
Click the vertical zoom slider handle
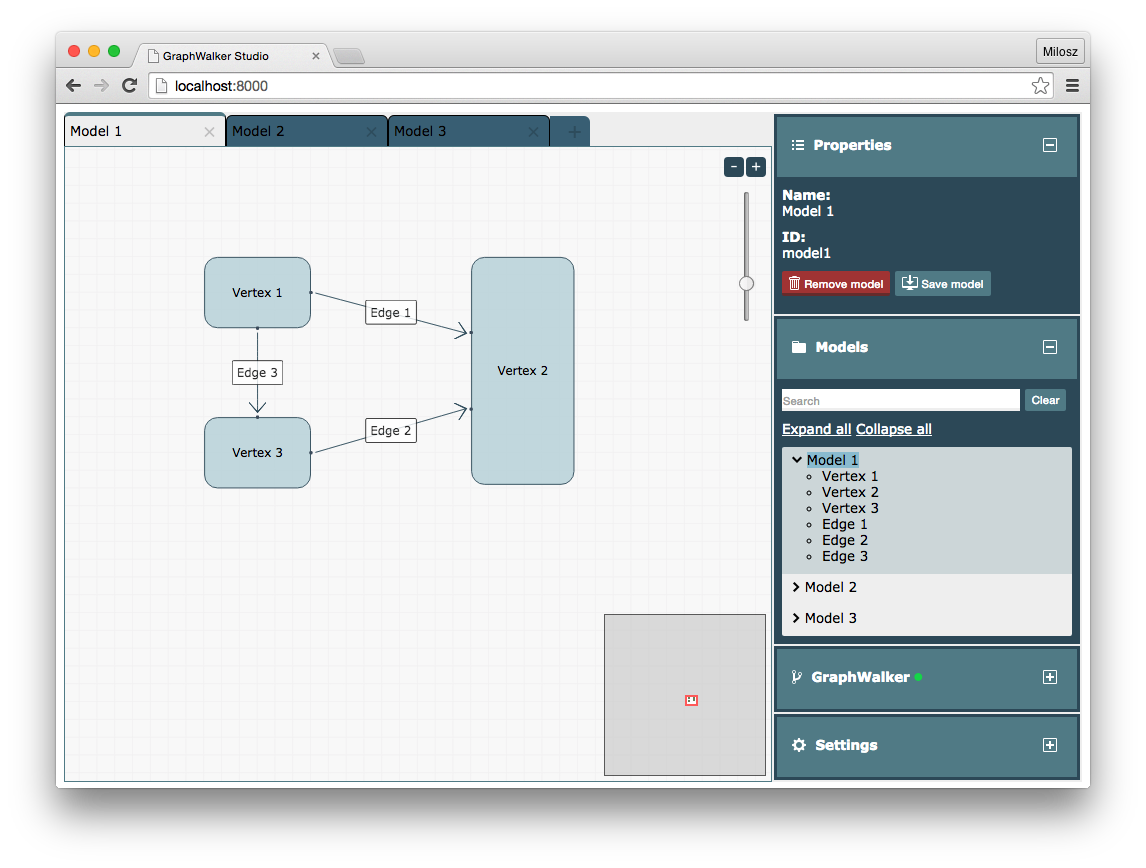[746, 283]
